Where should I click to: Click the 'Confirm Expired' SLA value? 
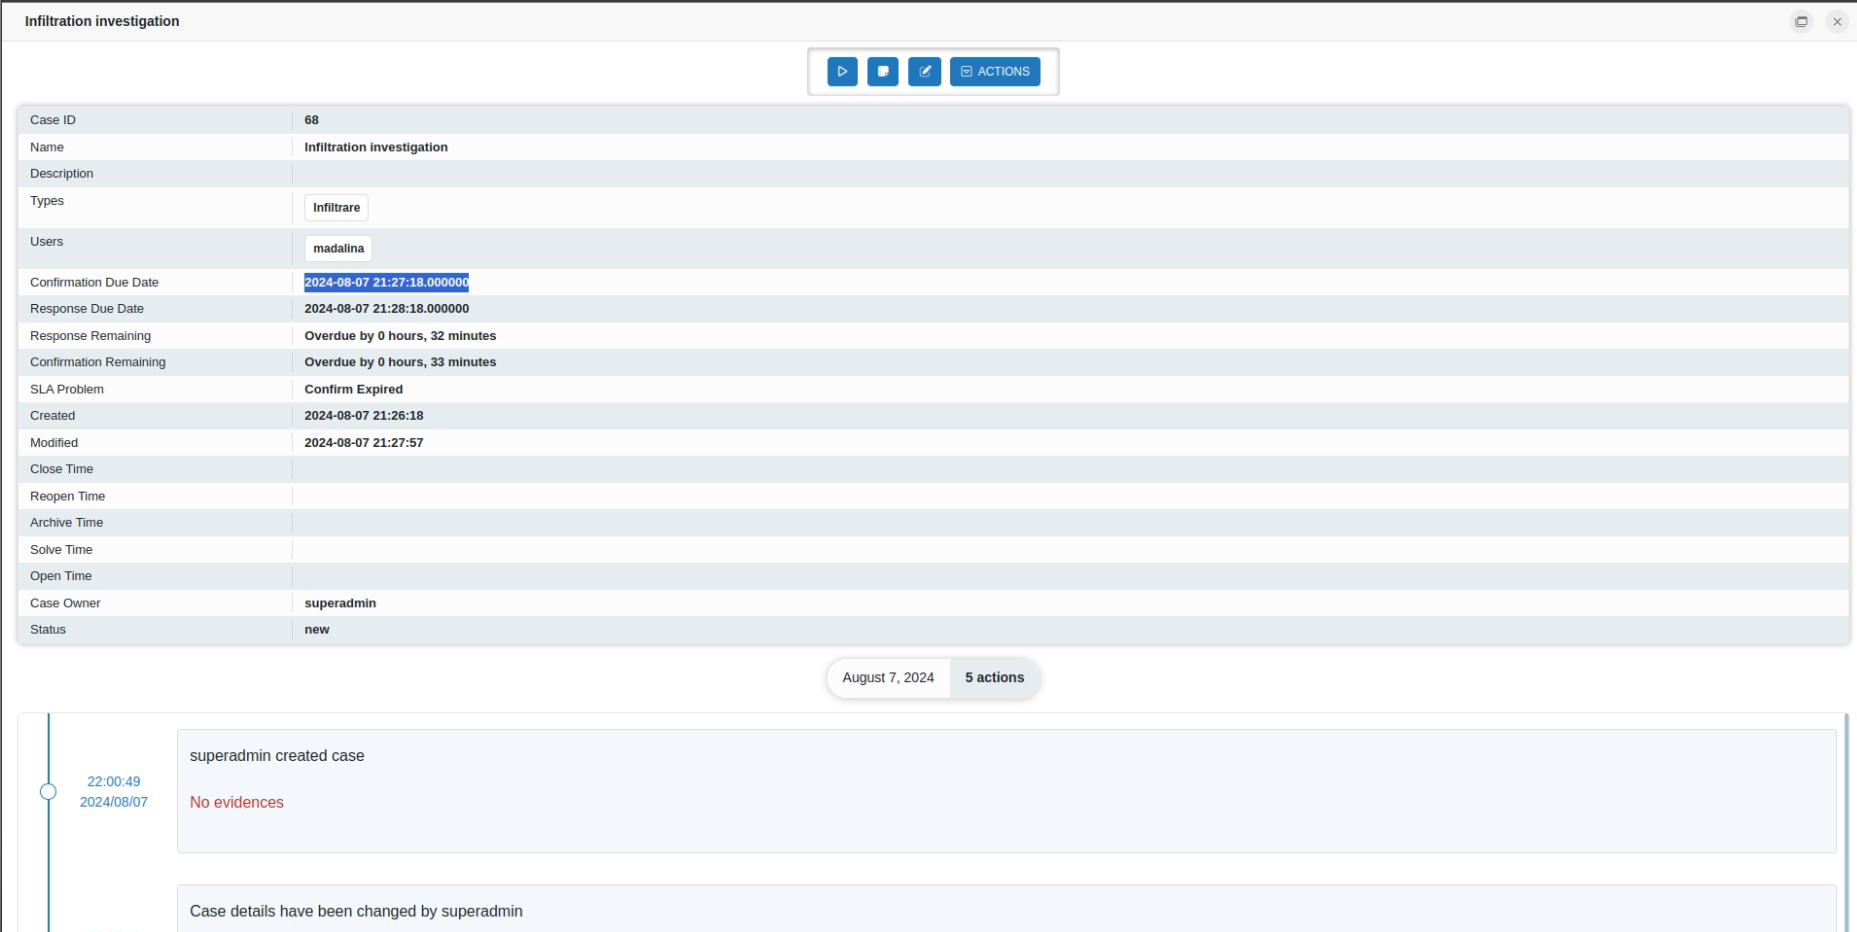click(x=354, y=389)
